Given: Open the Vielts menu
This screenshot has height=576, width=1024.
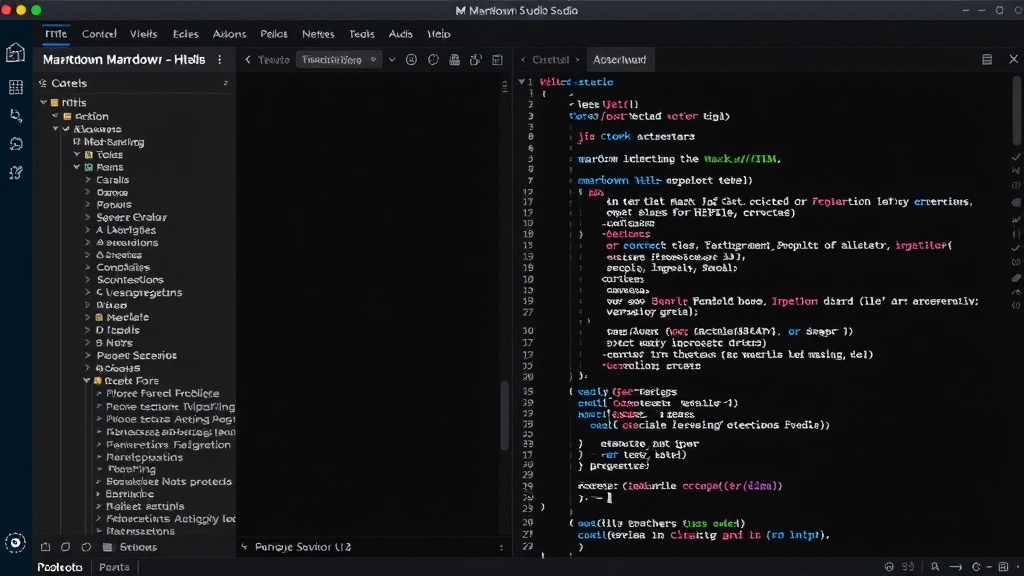Looking at the screenshot, I should (143, 34).
